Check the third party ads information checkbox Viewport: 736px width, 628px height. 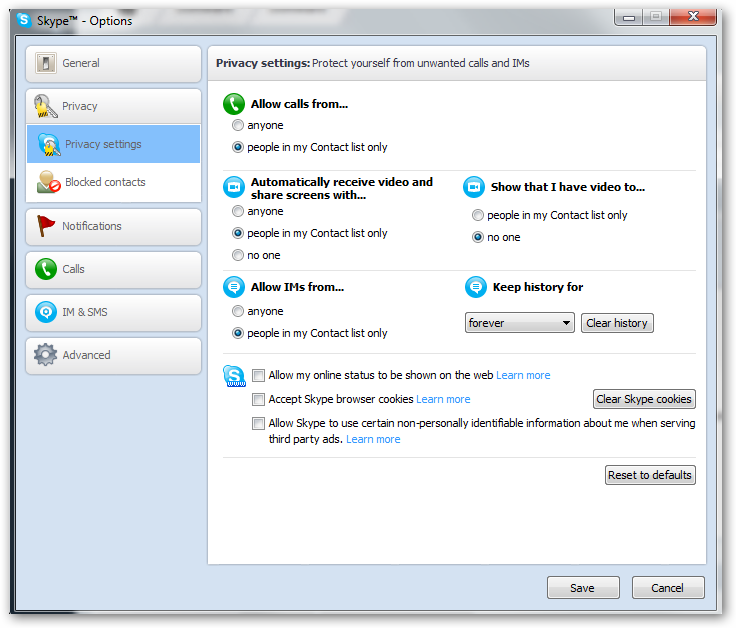tap(258, 423)
